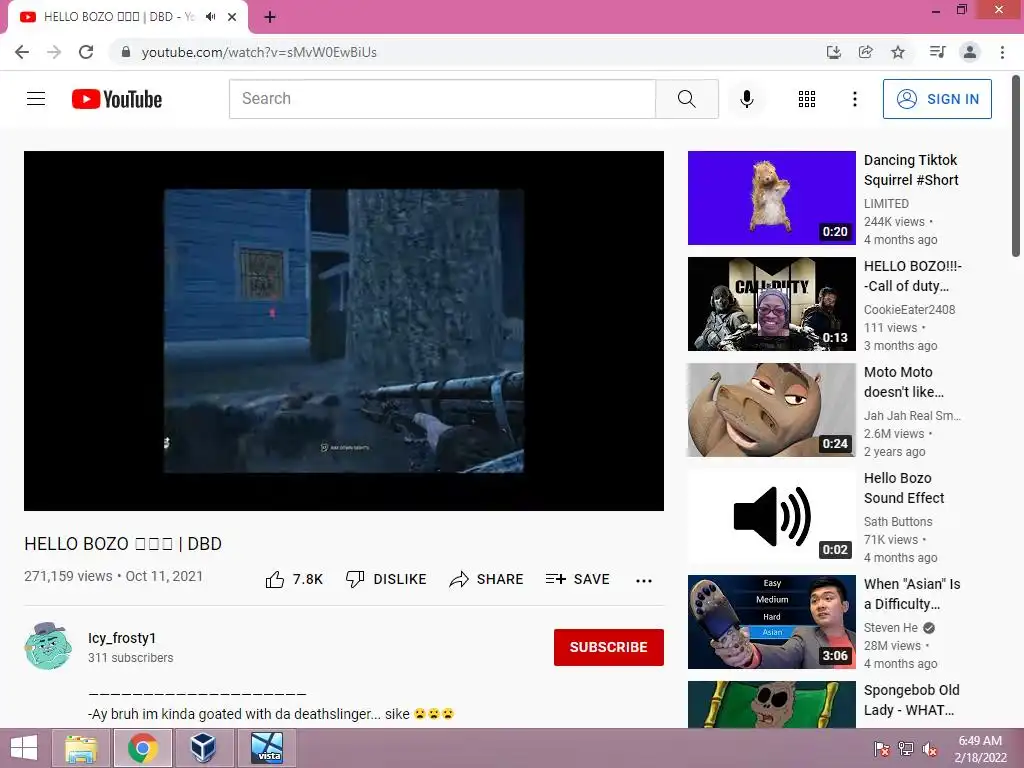The image size is (1024, 768).
Task: Click the SIGN IN button
Action: [x=937, y=99]
